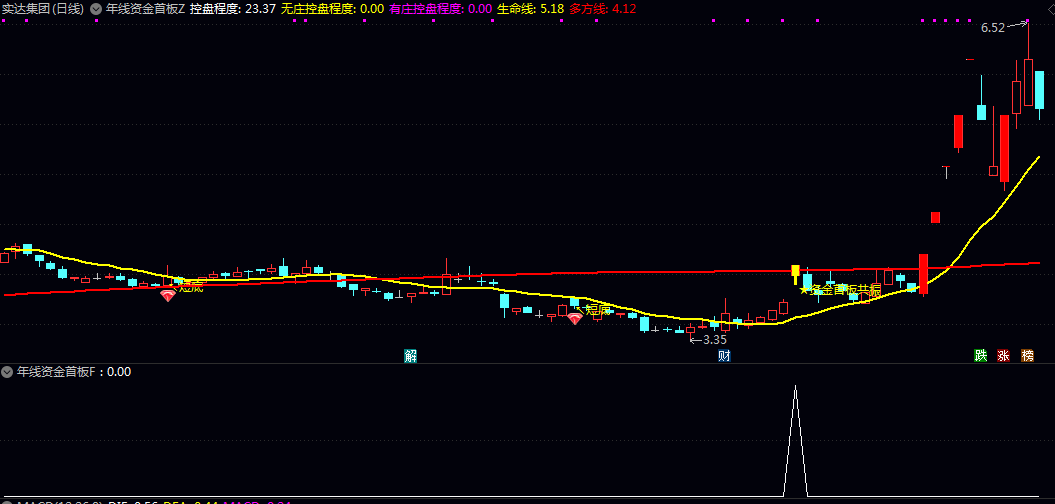Screen dimensions: 1055x504
Task: Open the orange 榜 marker icon
Action: 1027,356
